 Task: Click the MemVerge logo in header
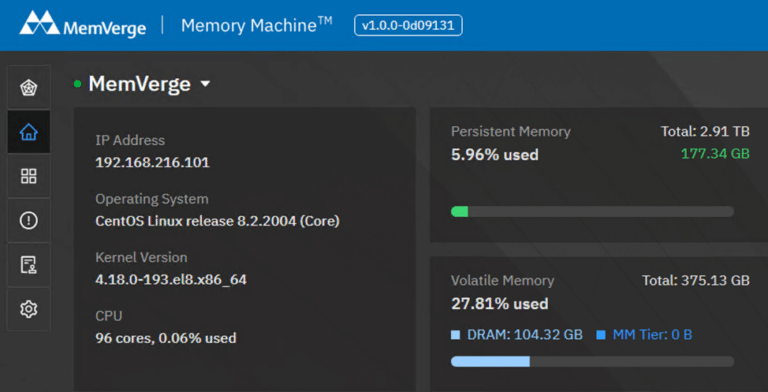click(x=82, y=24)
